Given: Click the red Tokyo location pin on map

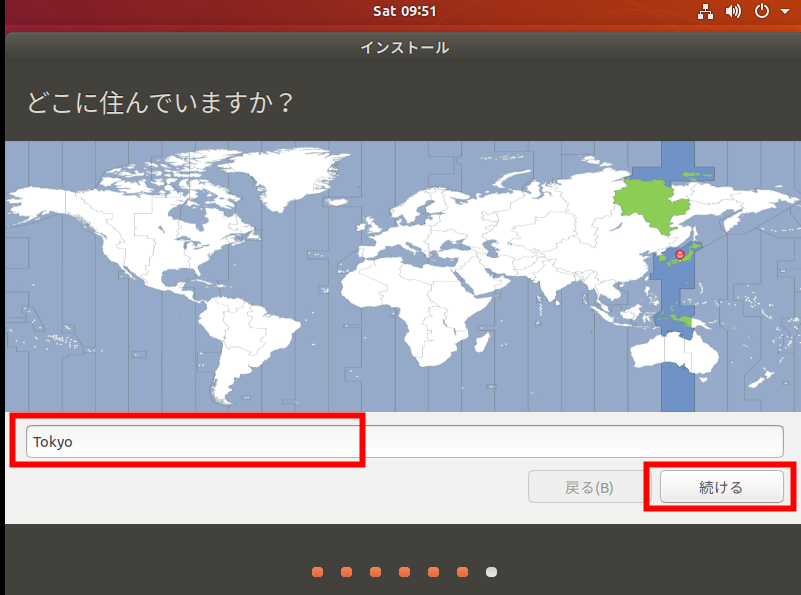Looking at the screenshot, I should tap(680, 255).
